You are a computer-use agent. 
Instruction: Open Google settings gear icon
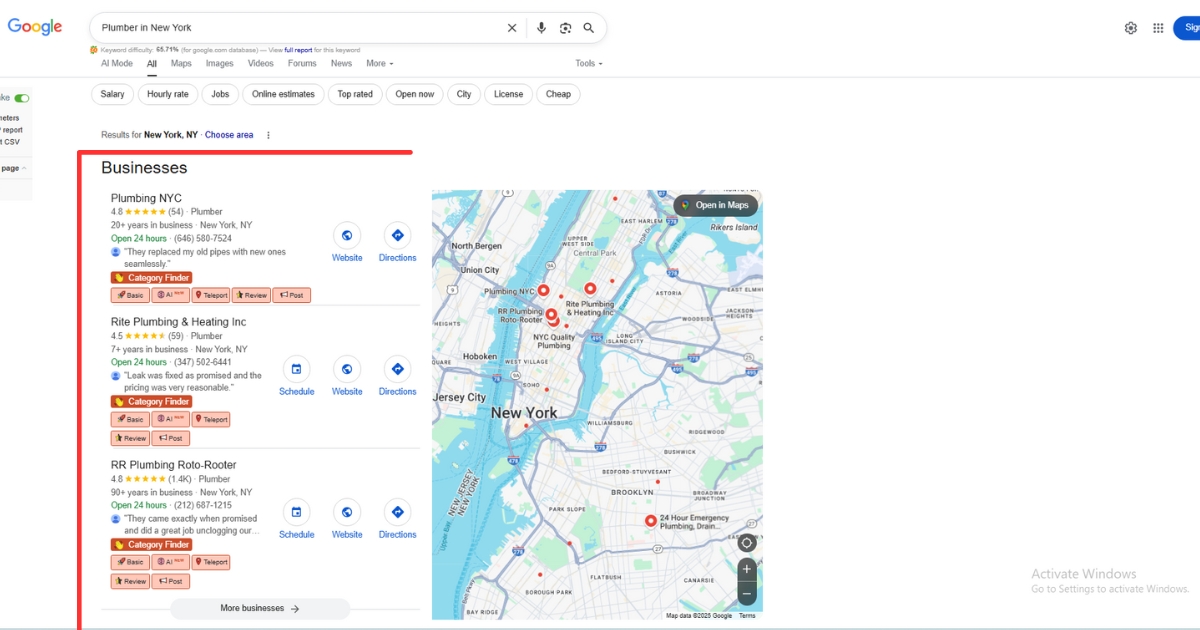coord(1131,28)
